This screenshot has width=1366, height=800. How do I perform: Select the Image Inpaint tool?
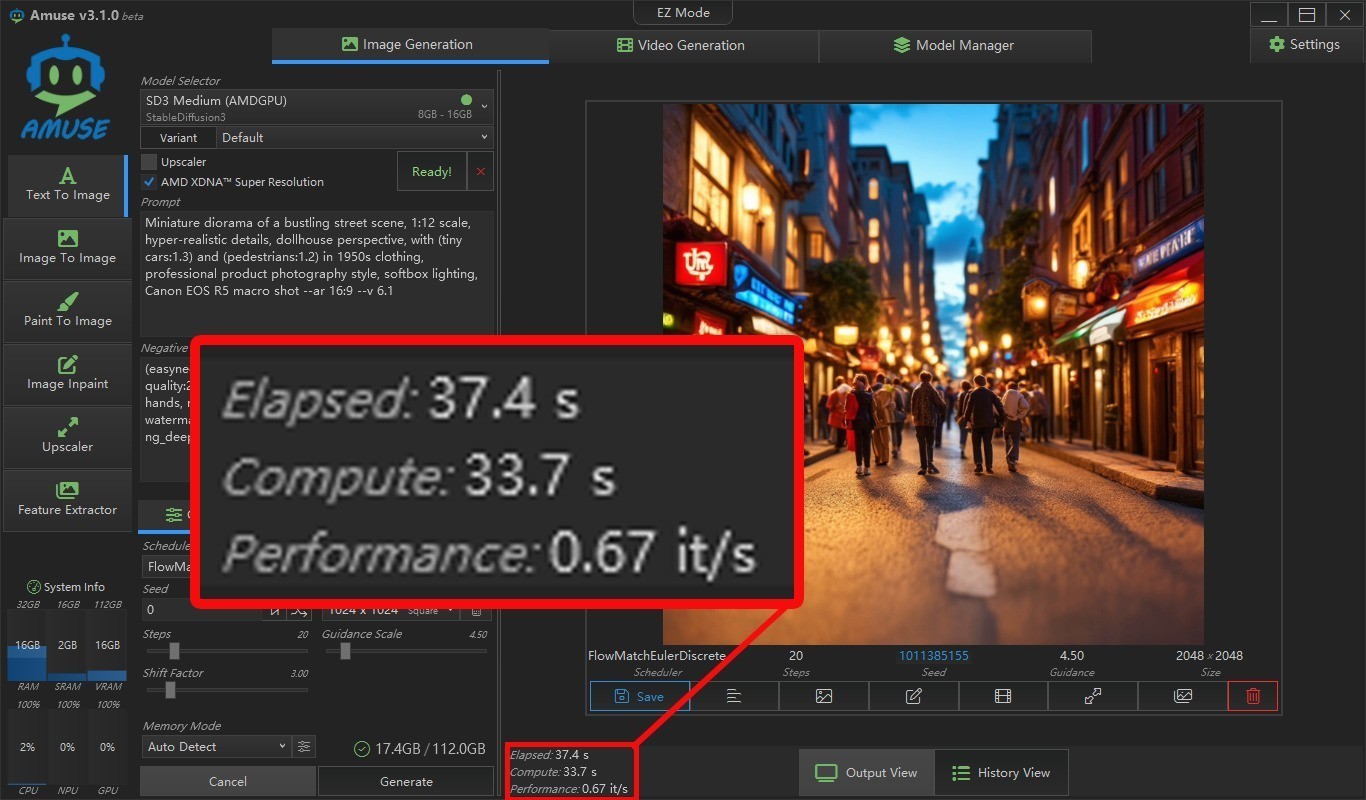68,374
